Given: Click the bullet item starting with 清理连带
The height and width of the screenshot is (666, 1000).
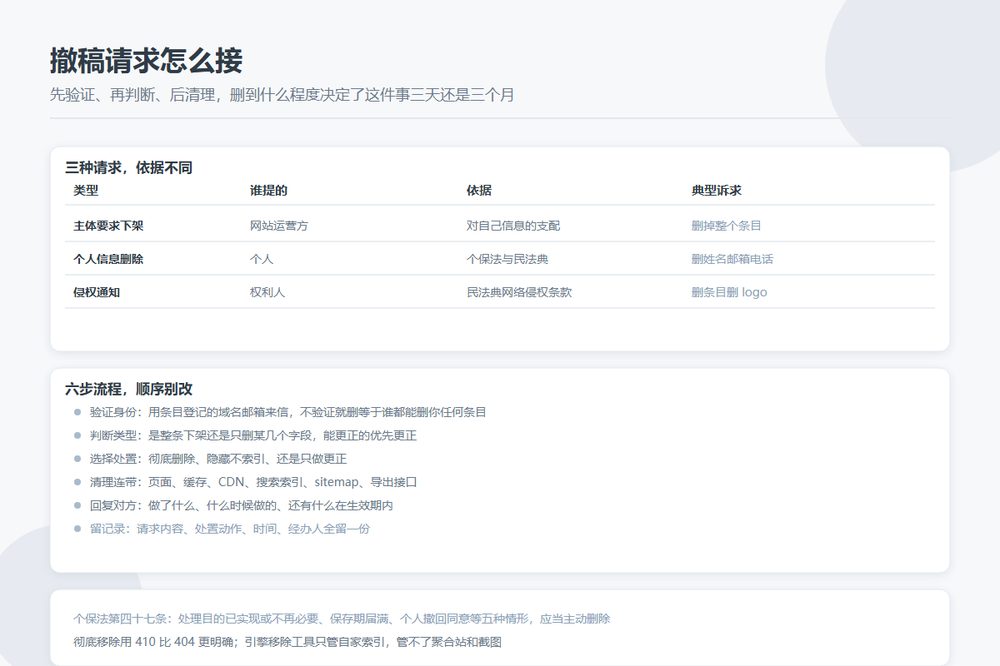Looking at the screenshot, I should coord(253,482).
